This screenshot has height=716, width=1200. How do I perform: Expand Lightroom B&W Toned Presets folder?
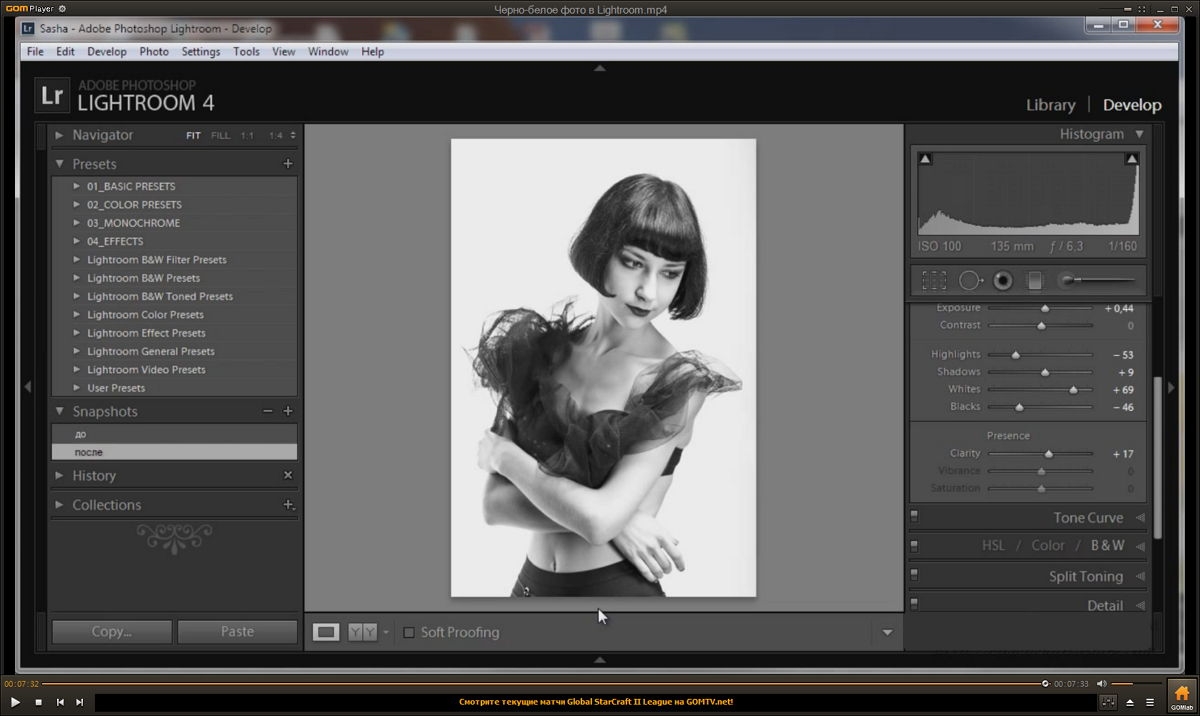point(77,296)
